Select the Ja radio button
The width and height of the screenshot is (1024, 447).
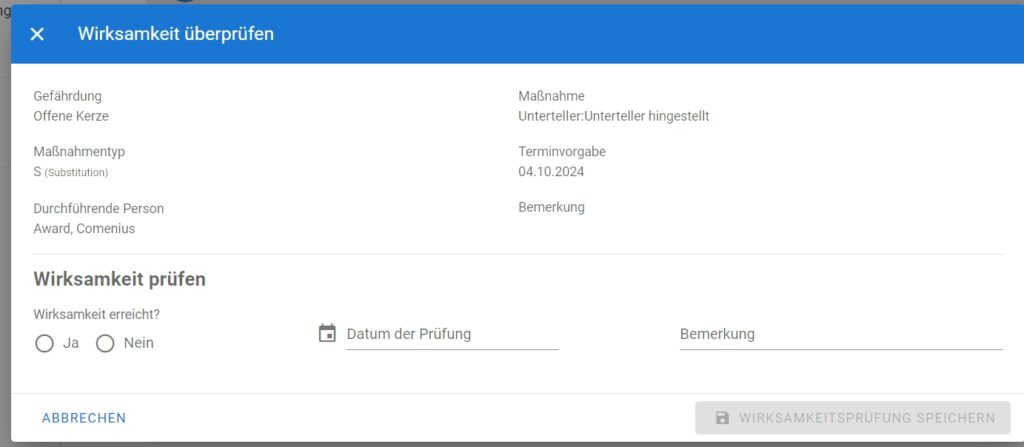[x=44, y=343]
